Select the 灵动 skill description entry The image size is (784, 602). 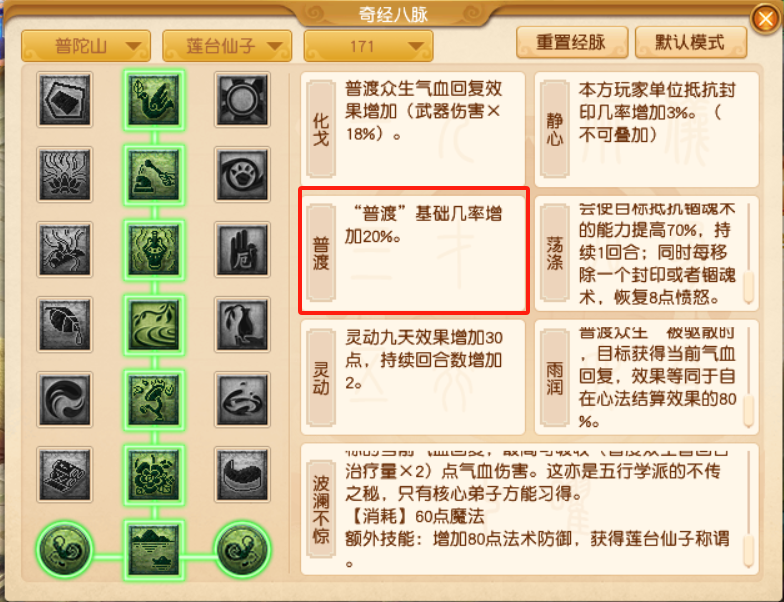pyautogui.click(x=413, y=378)
